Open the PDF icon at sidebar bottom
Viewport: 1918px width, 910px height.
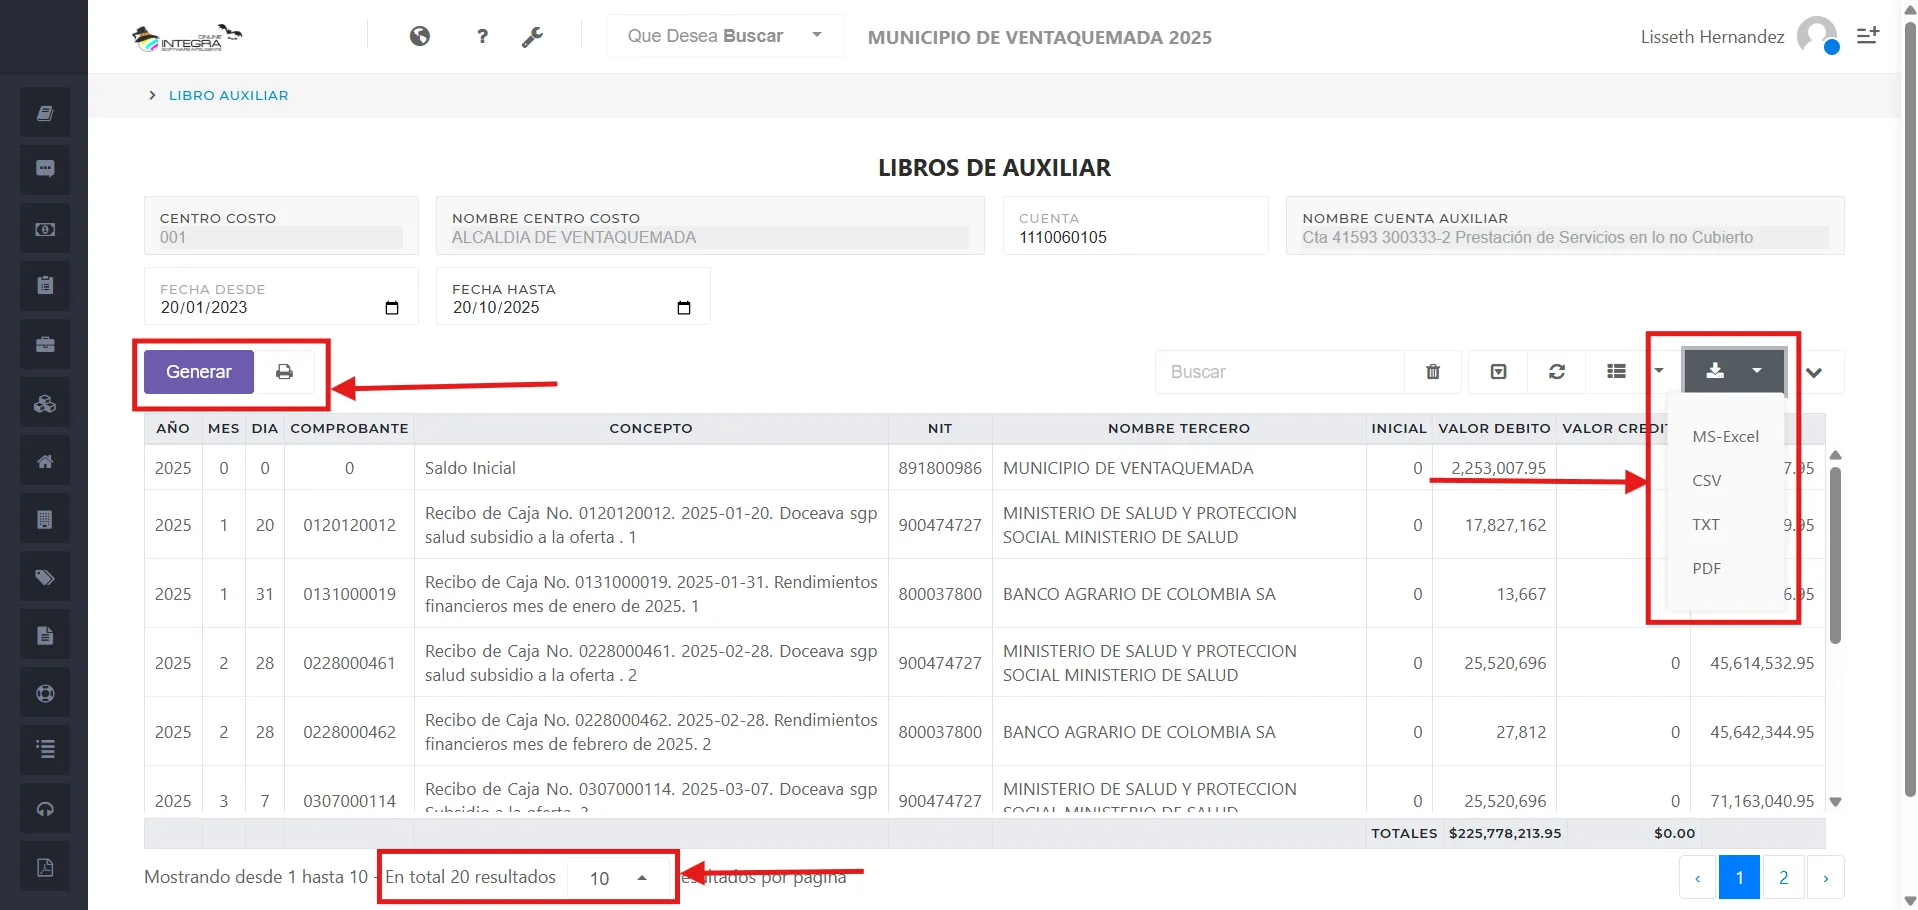pyautogui.click(x=44, y=866)
